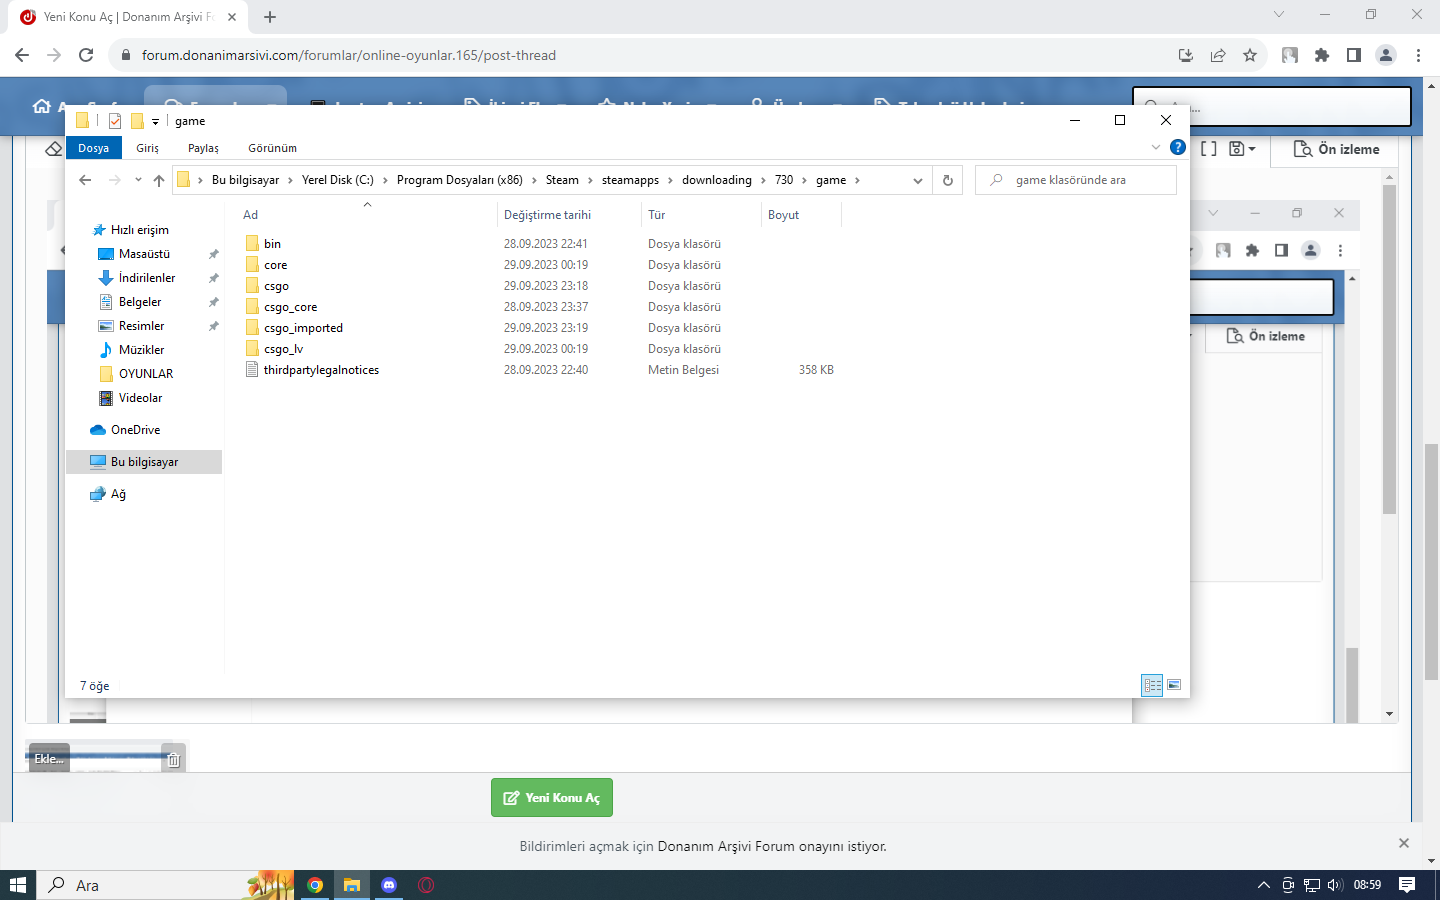Switch to details view layout icon
The width and height of the screenshot is (1440, 900).
(x=1152, y=685)
